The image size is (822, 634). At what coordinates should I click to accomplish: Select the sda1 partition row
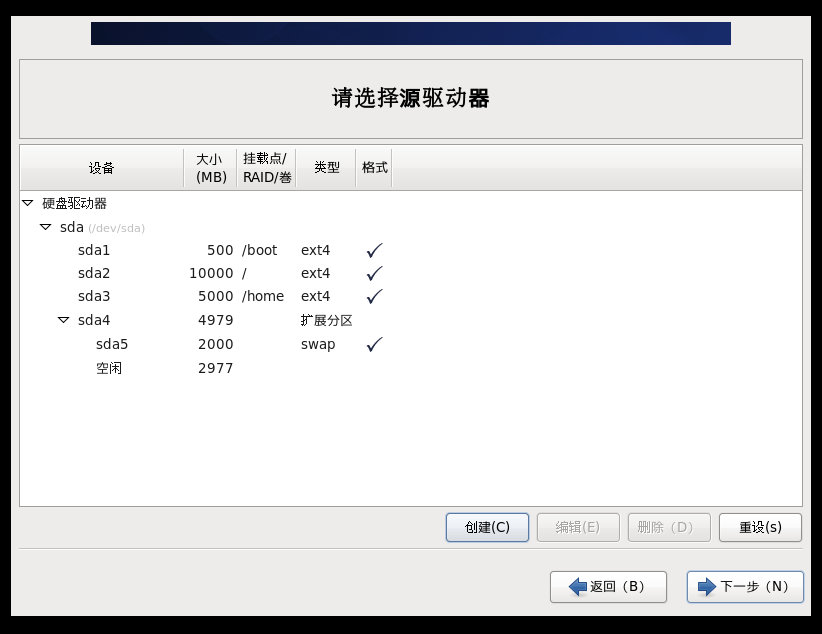coord(411,250)
